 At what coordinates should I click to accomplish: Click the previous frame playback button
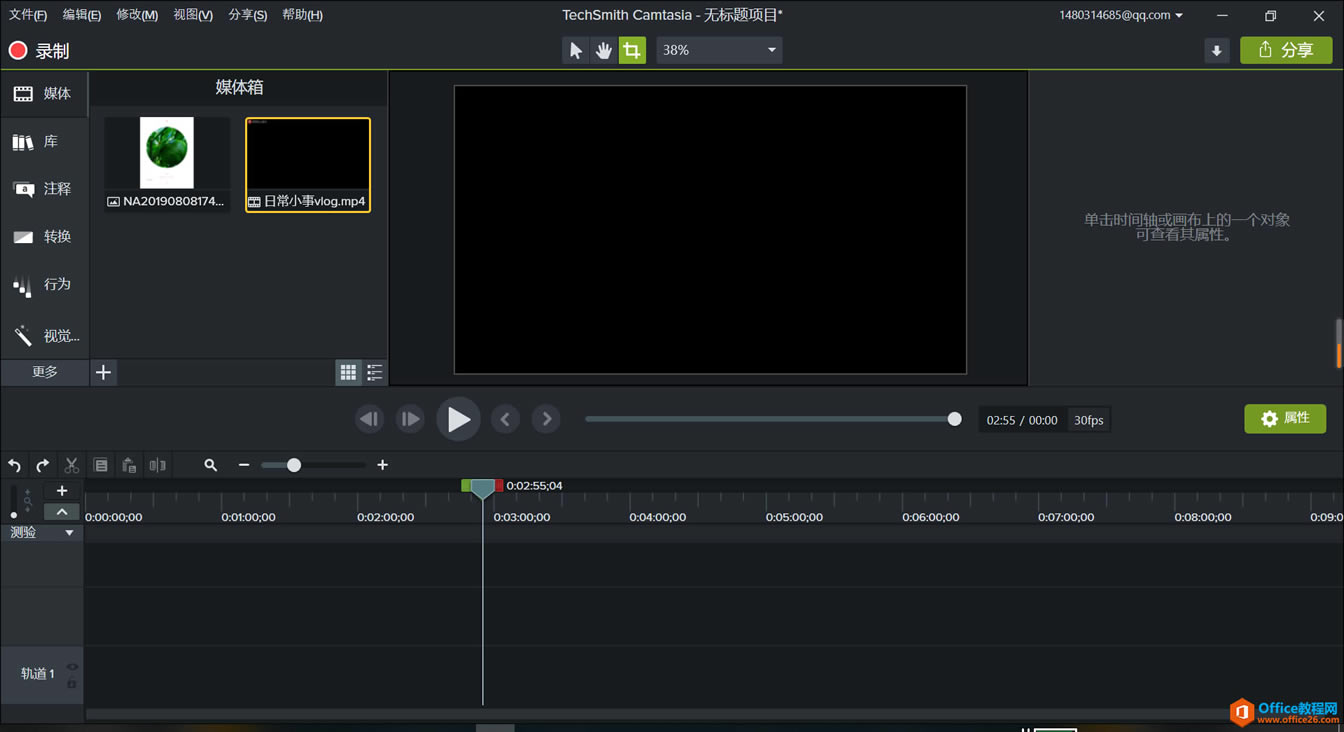pyautogui.click(x=369, y=419)
